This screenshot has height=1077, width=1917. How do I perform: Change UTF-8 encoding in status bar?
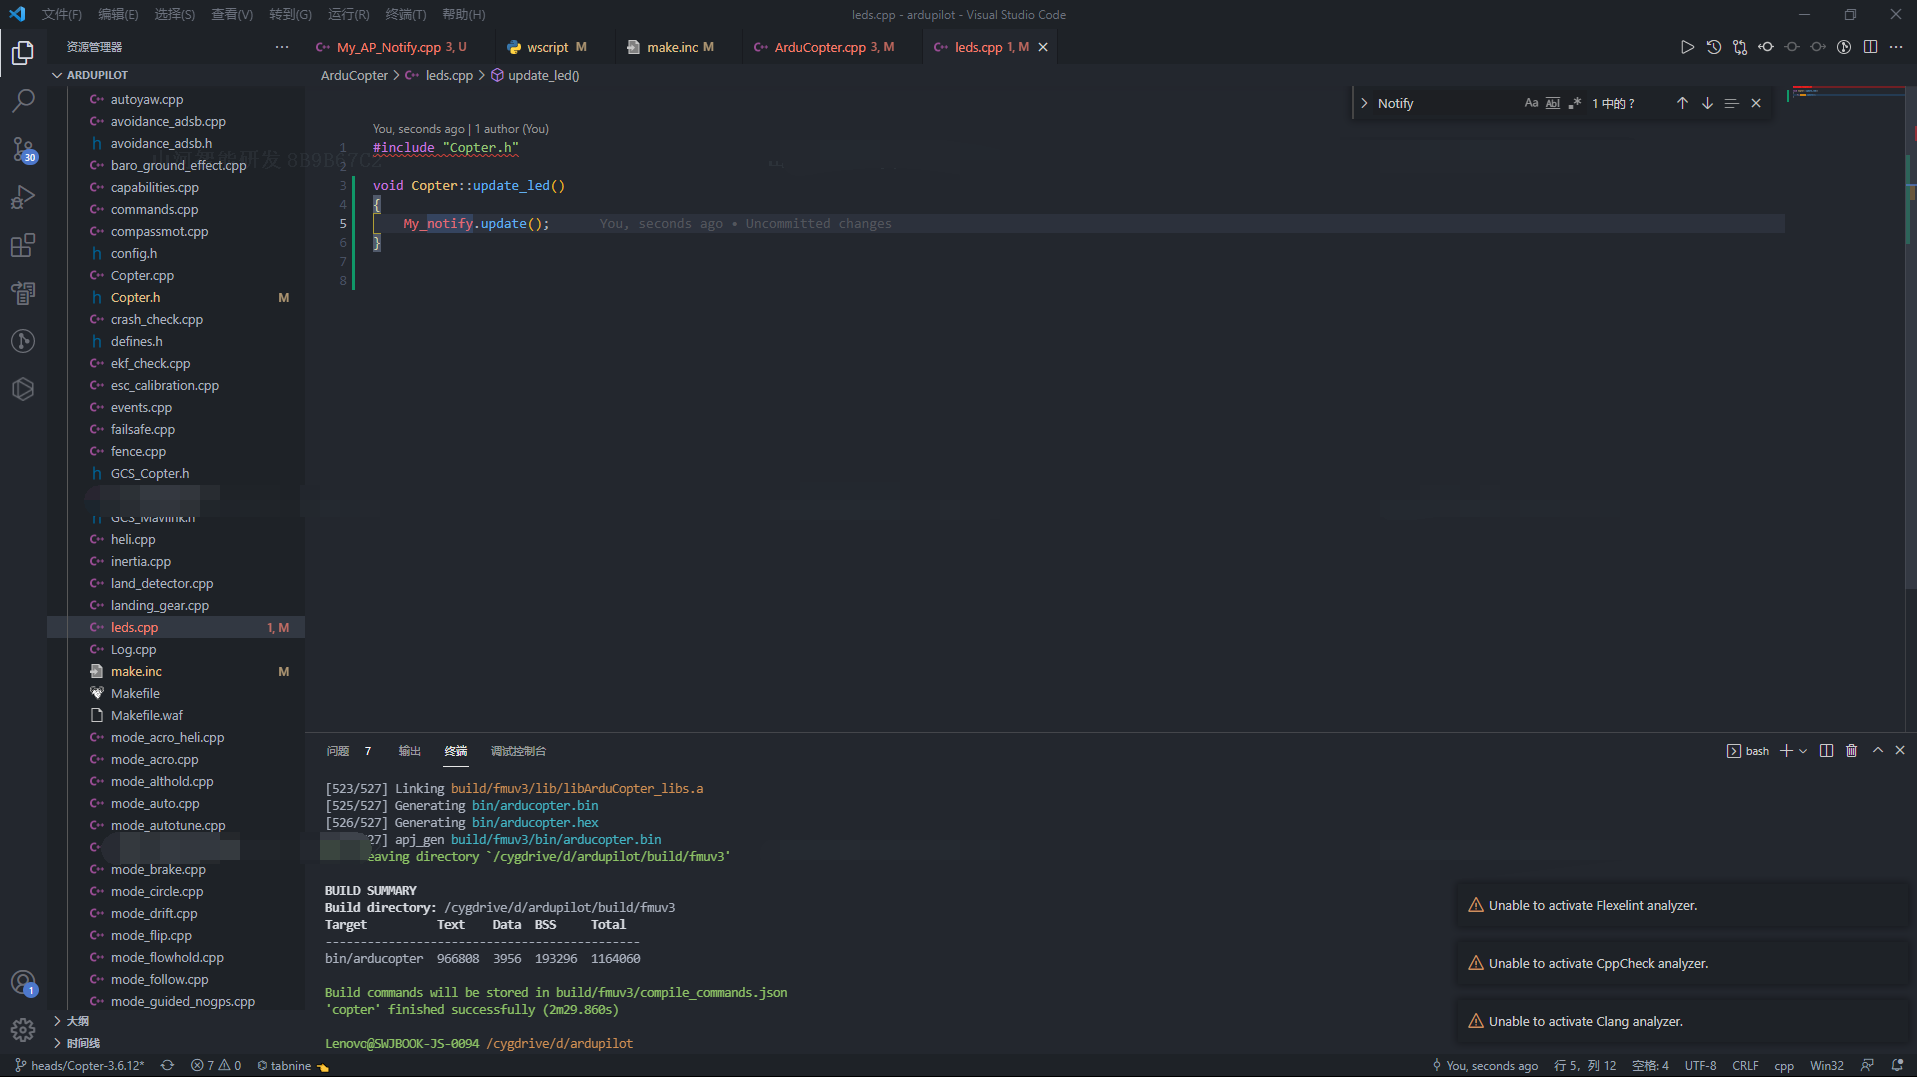1700,1065
